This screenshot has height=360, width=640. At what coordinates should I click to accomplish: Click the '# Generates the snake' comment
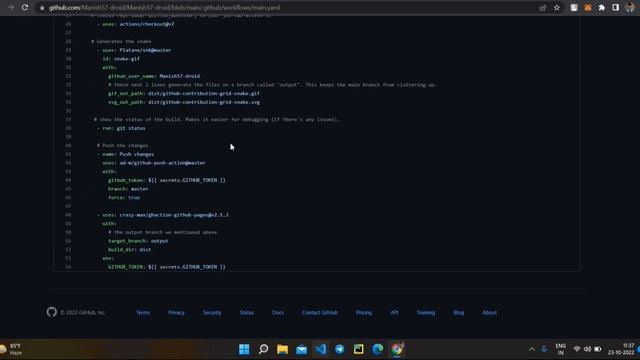121,42
